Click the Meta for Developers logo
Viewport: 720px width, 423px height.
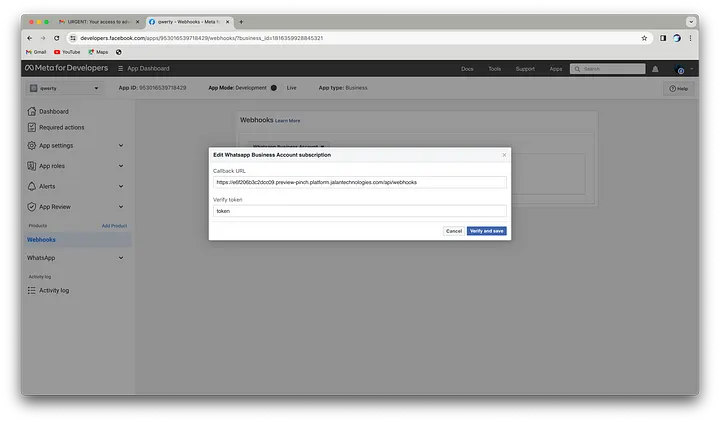(67, 68)
